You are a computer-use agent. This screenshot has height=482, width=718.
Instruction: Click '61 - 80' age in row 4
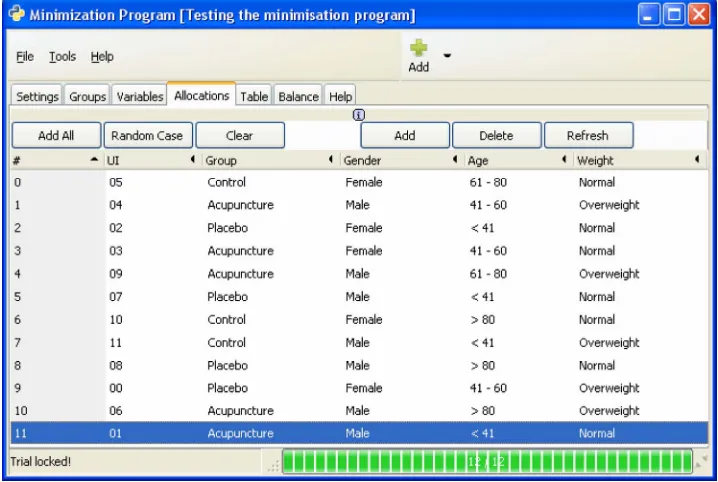pyautogui.click(x=488, y=274)
